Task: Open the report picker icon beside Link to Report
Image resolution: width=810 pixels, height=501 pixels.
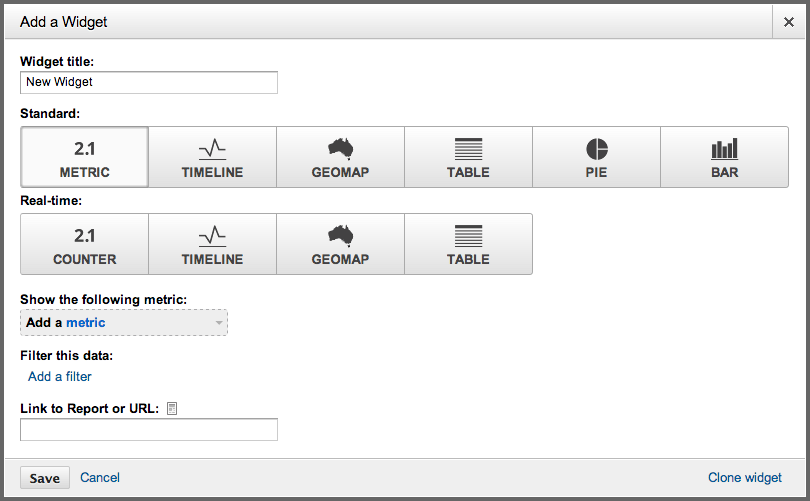Action: pyautogui.click(x=172, y=409)
